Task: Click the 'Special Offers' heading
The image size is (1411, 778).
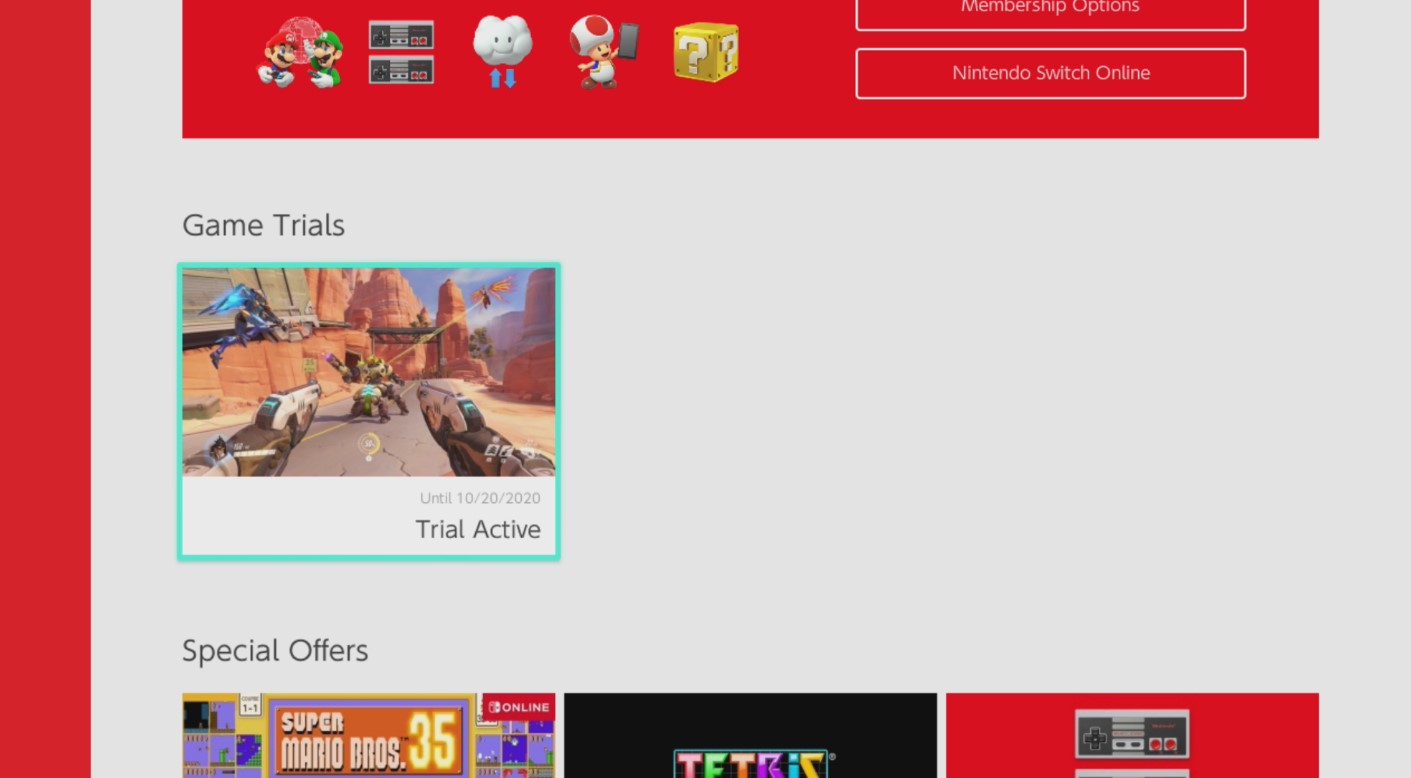Action: [275, 651]
